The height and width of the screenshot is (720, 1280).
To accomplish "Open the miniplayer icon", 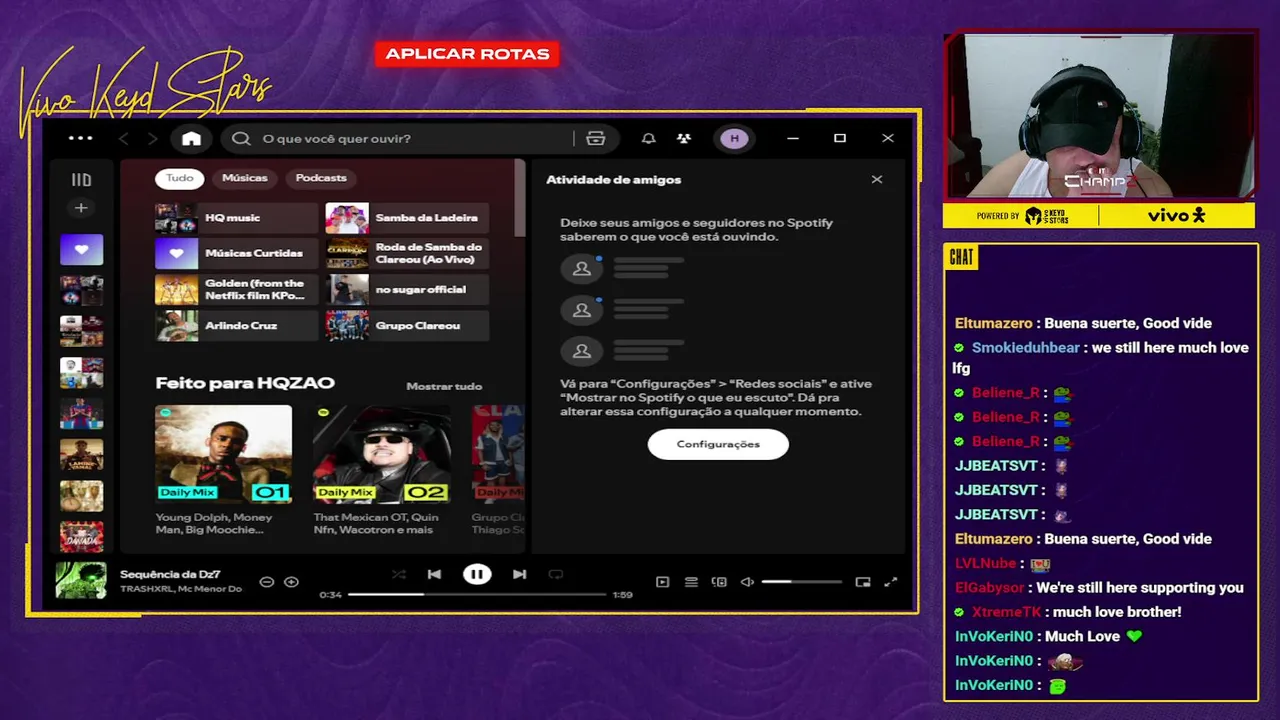I will point(863,582).
